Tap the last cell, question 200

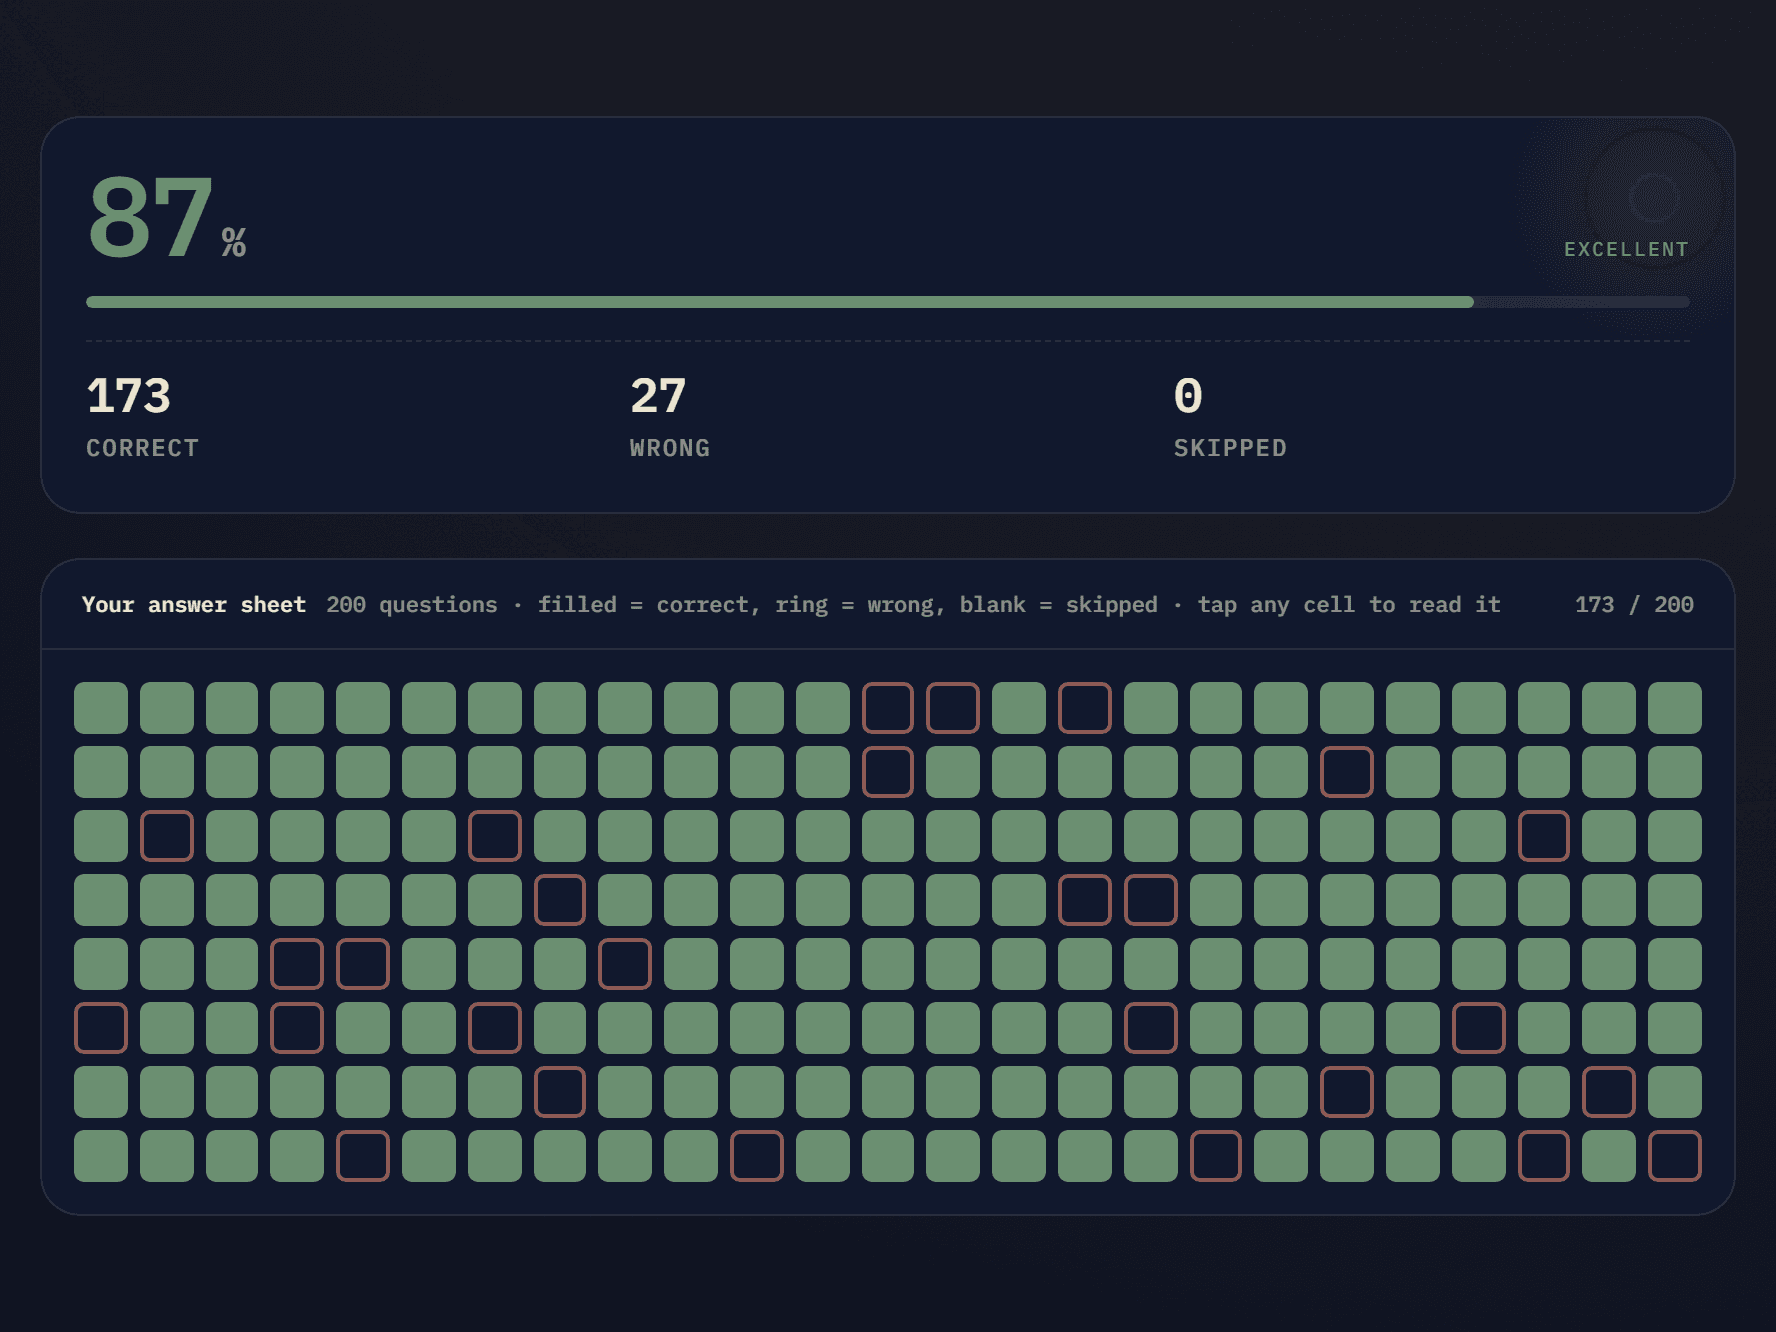1675,1156
